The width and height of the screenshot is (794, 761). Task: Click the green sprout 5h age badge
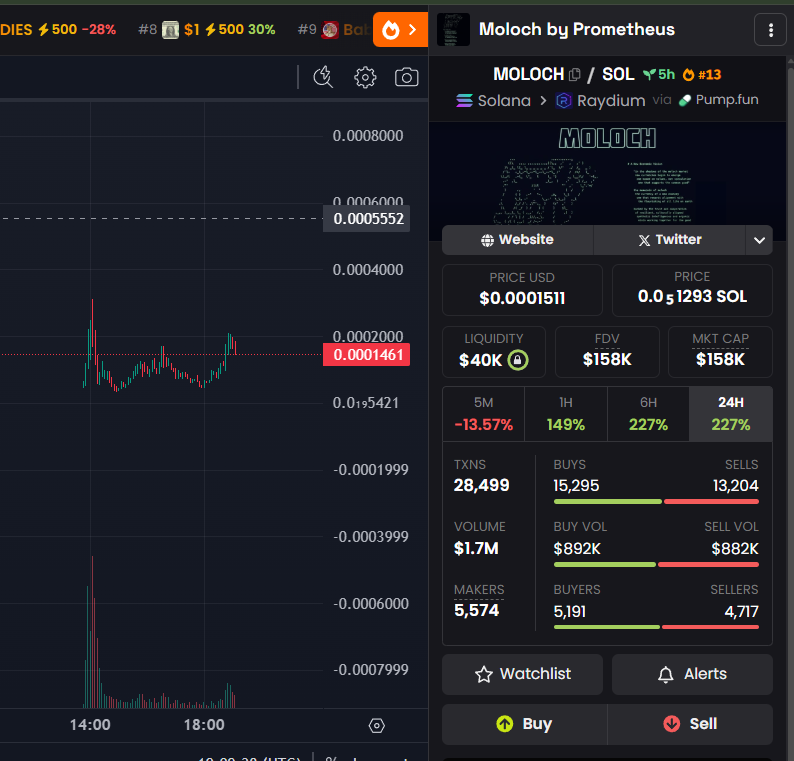point(659,75)
